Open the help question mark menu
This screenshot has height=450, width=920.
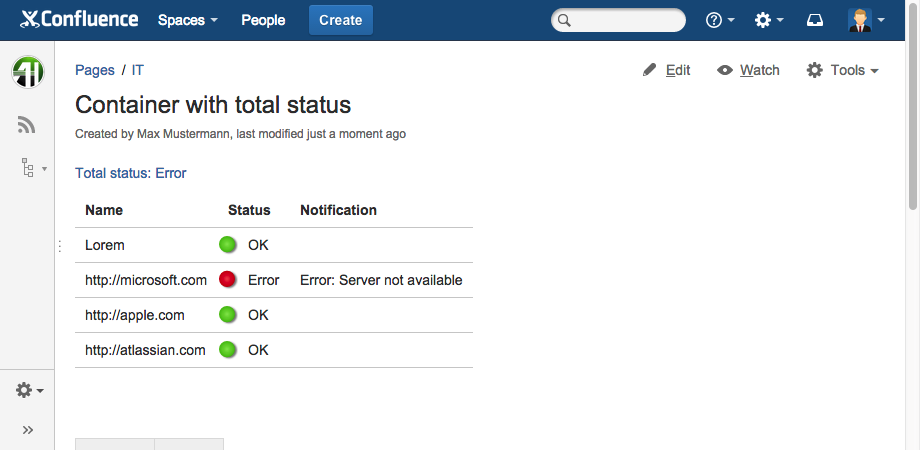(719, 20)
